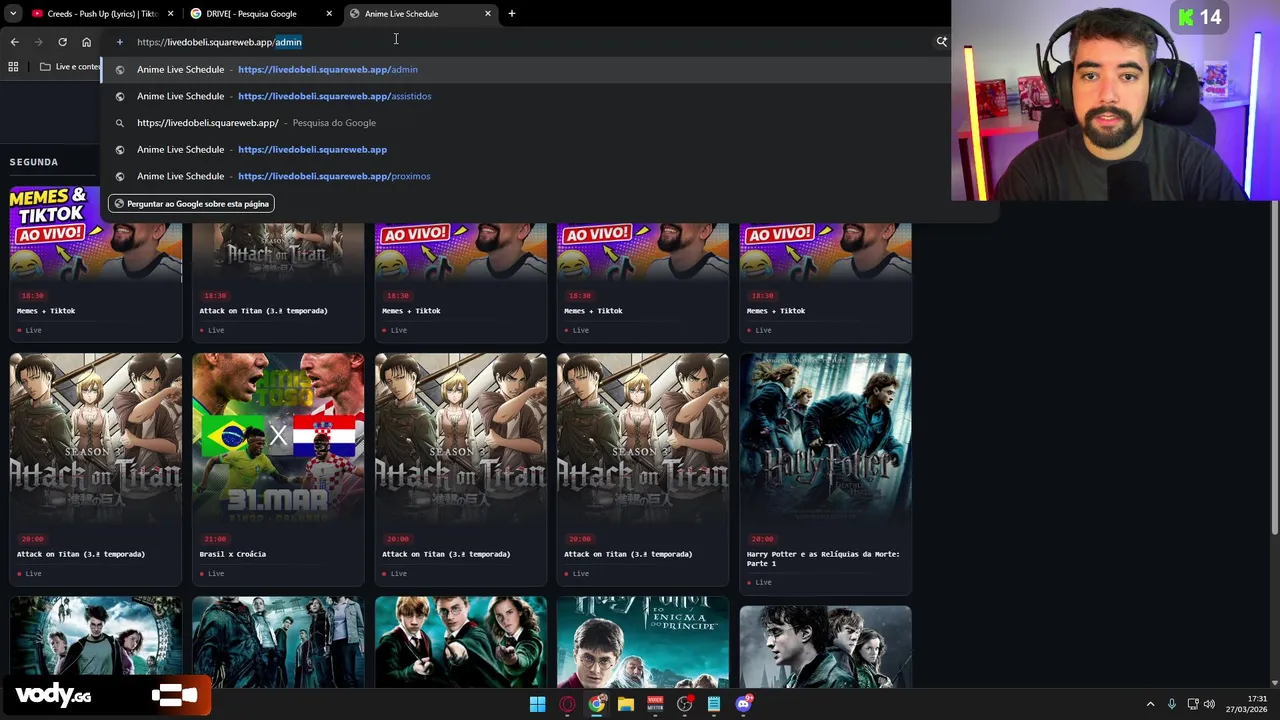Click Perguntar ao Google sobre esta página
Screen dimensions: 1280x720
tap(191, 204)
